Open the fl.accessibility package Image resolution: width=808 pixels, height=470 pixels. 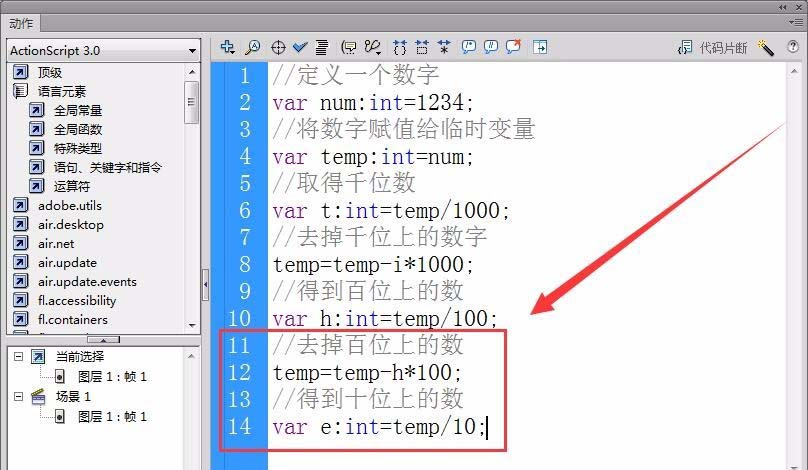pyautogui.click(x=77, y=300)
